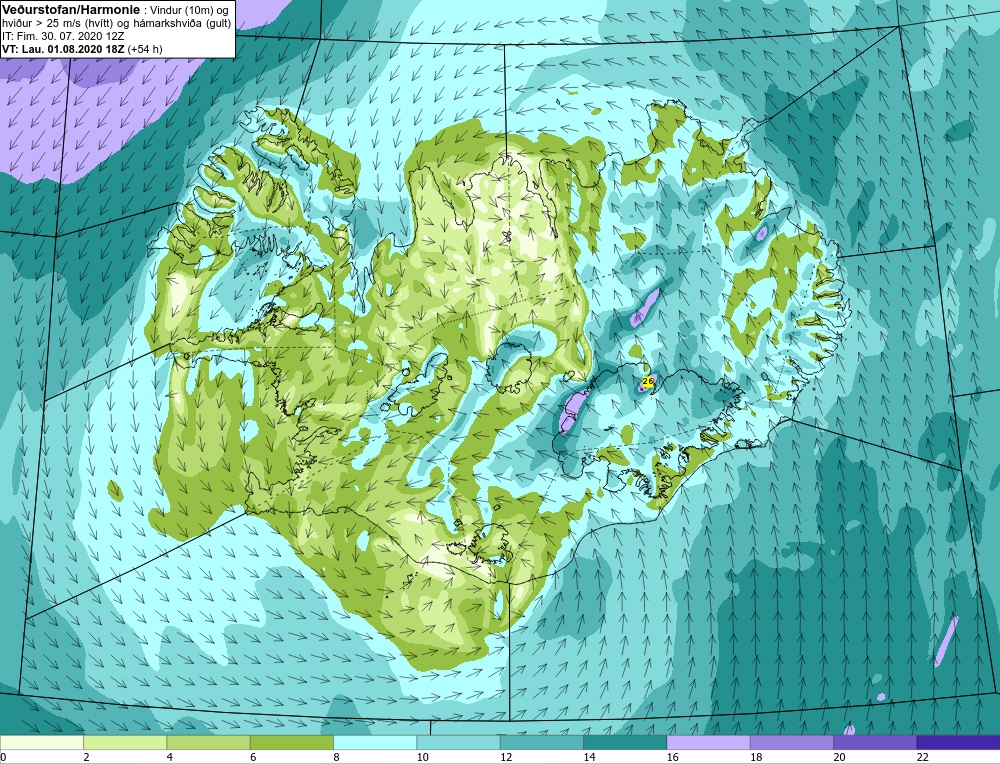Image resolution: width=1000 pixels, height=764 pixels.
Task: Click the legend label '12'
Action: pyautogui.click(x=506, y=757)
